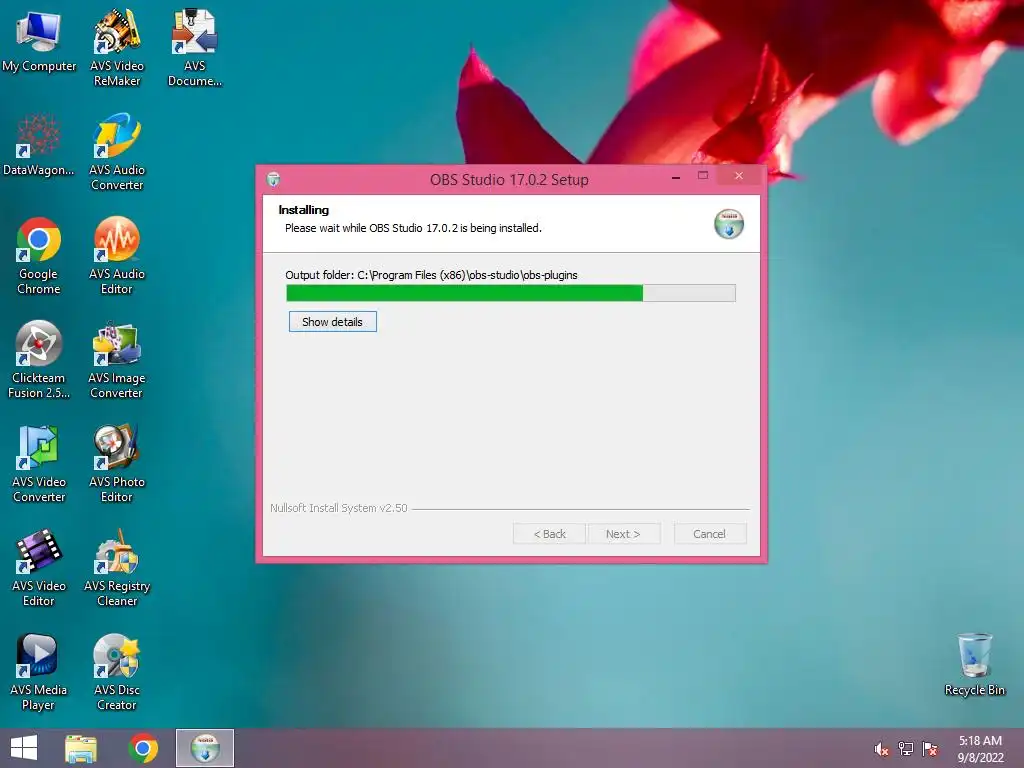
Task: Minimize the OBS Studio Setup window
Action: coord(676,176)
